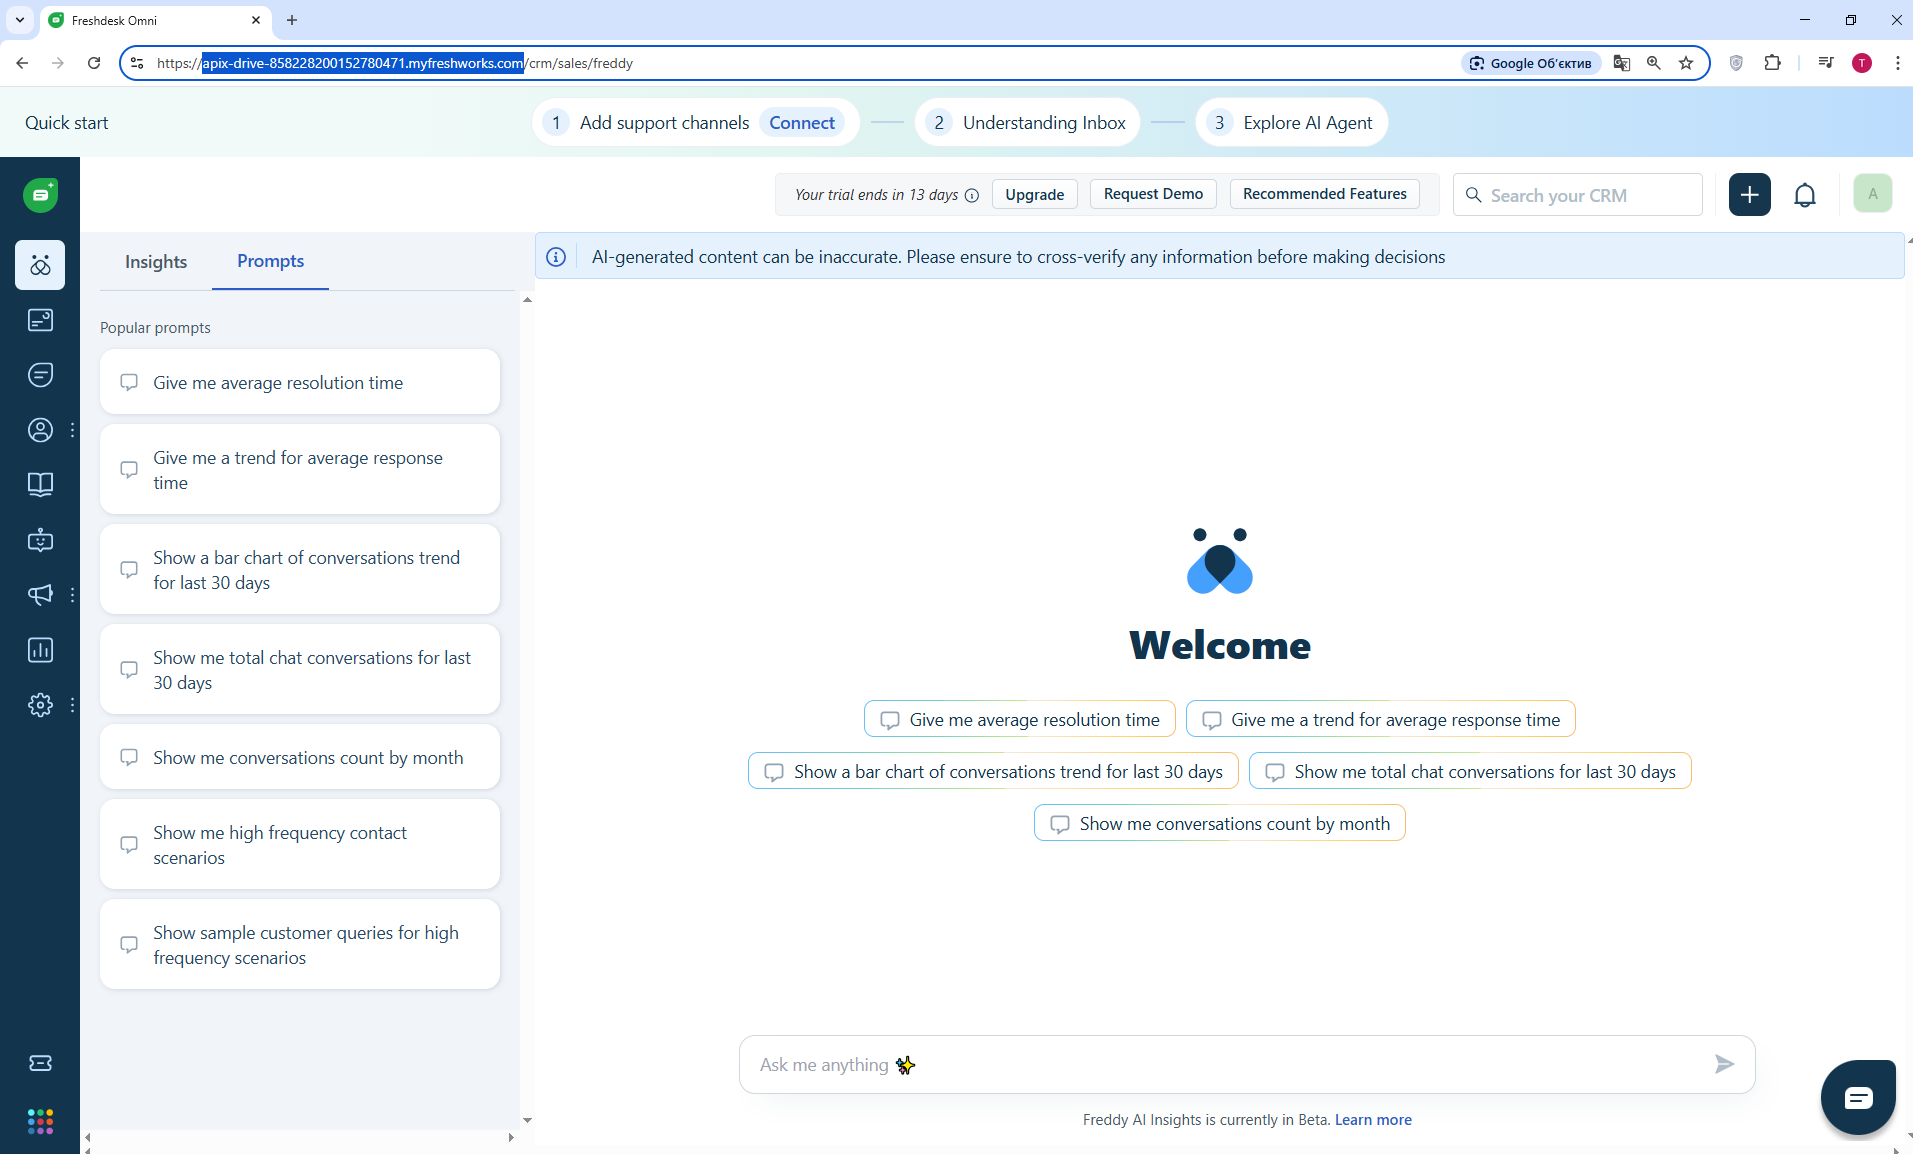Expand more options next to settings icon

[72, 705]
